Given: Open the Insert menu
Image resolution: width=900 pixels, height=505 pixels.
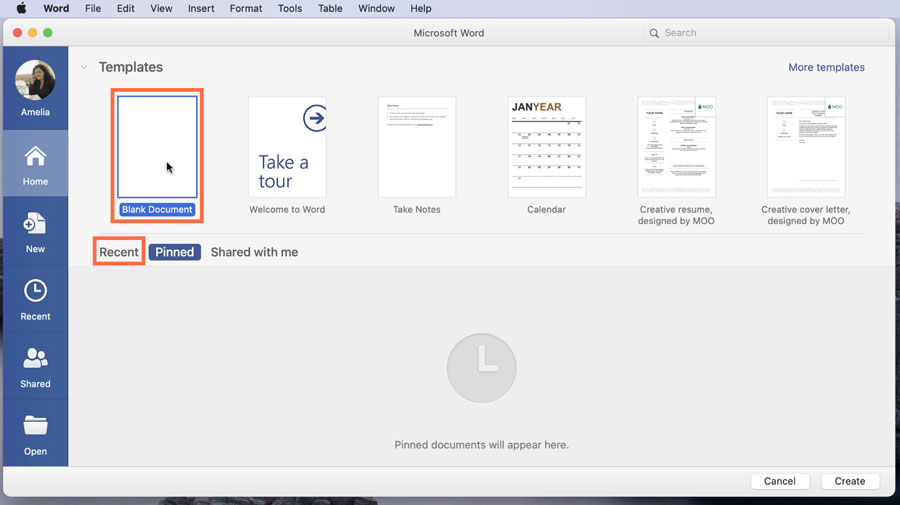Looking at the screenshot, I should point(201,8).
